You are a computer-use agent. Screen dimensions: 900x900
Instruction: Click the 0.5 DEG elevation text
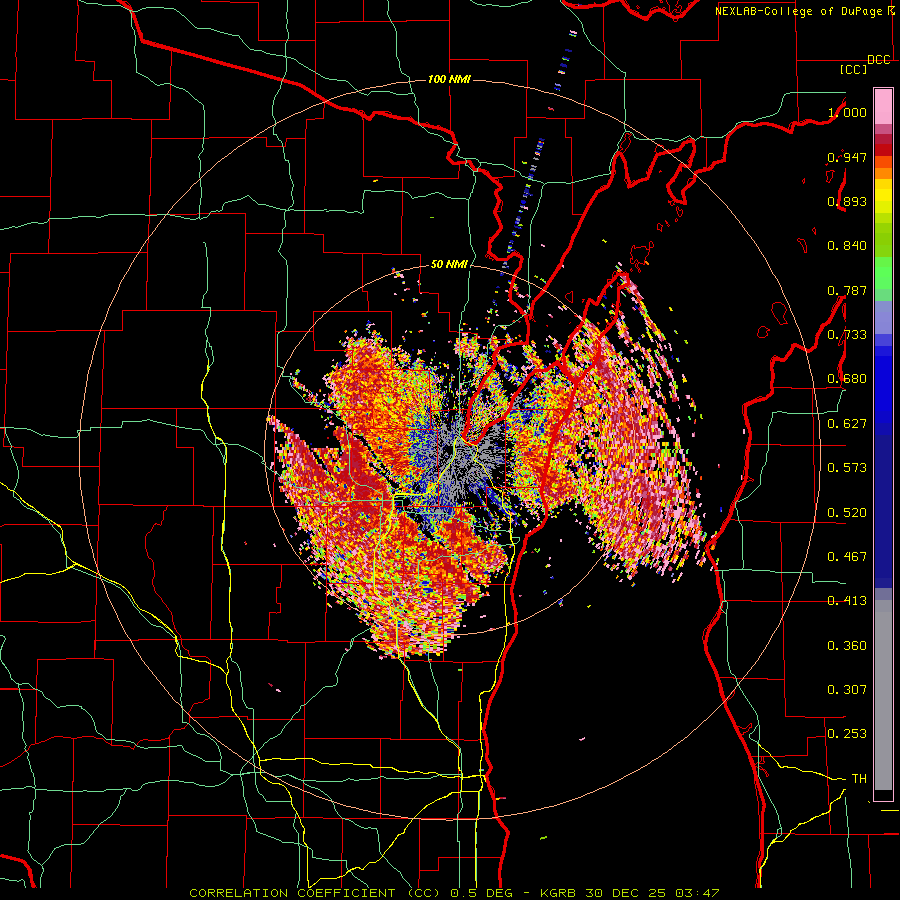[x=483, y=893]
